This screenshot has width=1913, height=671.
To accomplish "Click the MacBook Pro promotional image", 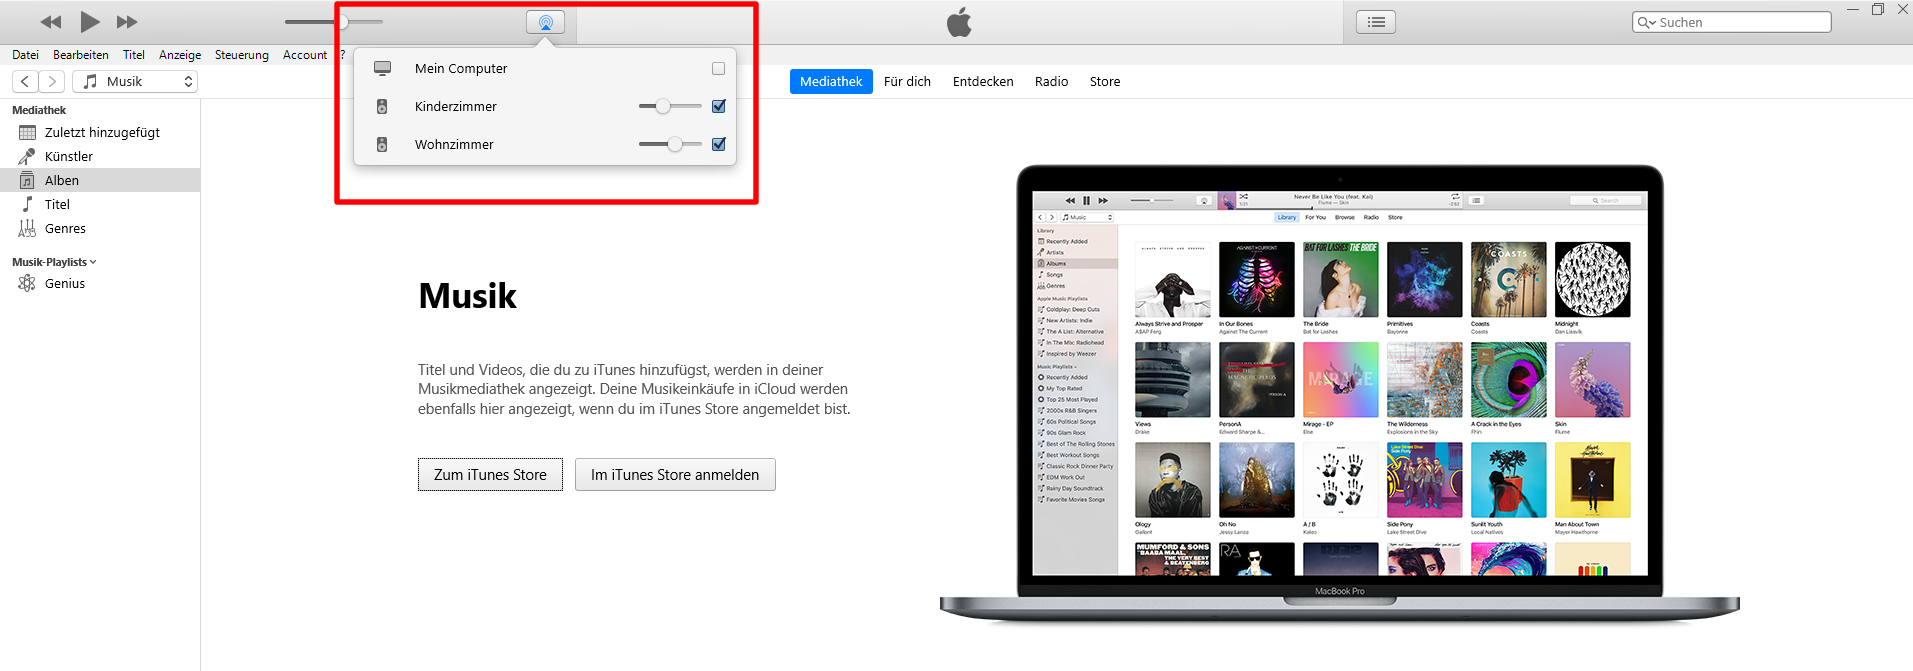I will [1340, 394].
